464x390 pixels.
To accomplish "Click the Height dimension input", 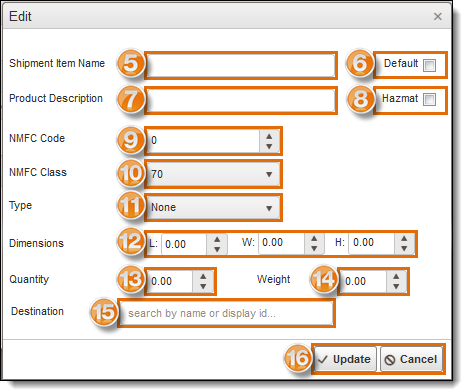I will click(x=372, y=243).
